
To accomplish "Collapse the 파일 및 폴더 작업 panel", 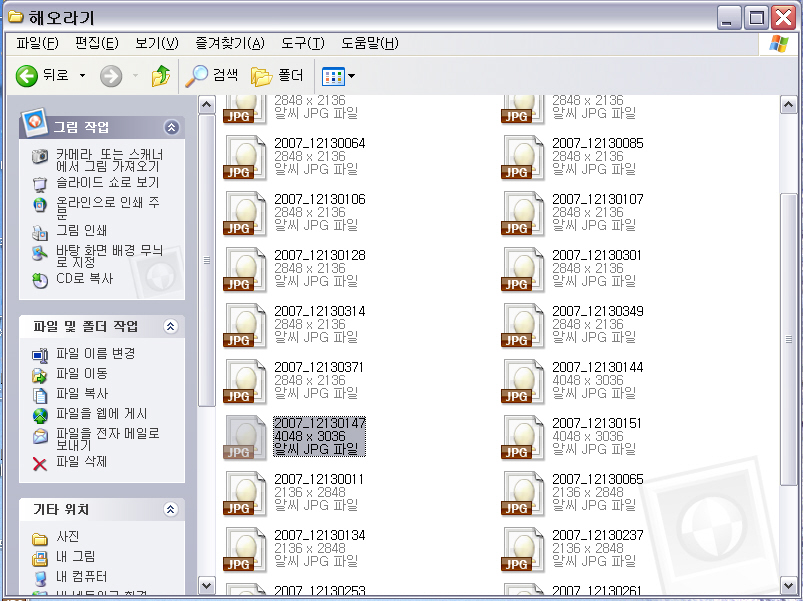I will point(171,327).
